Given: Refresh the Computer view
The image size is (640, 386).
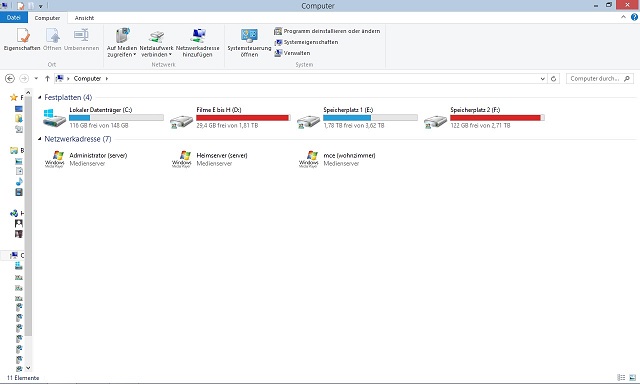Looking at the screenshot, I should pos(553,79).
